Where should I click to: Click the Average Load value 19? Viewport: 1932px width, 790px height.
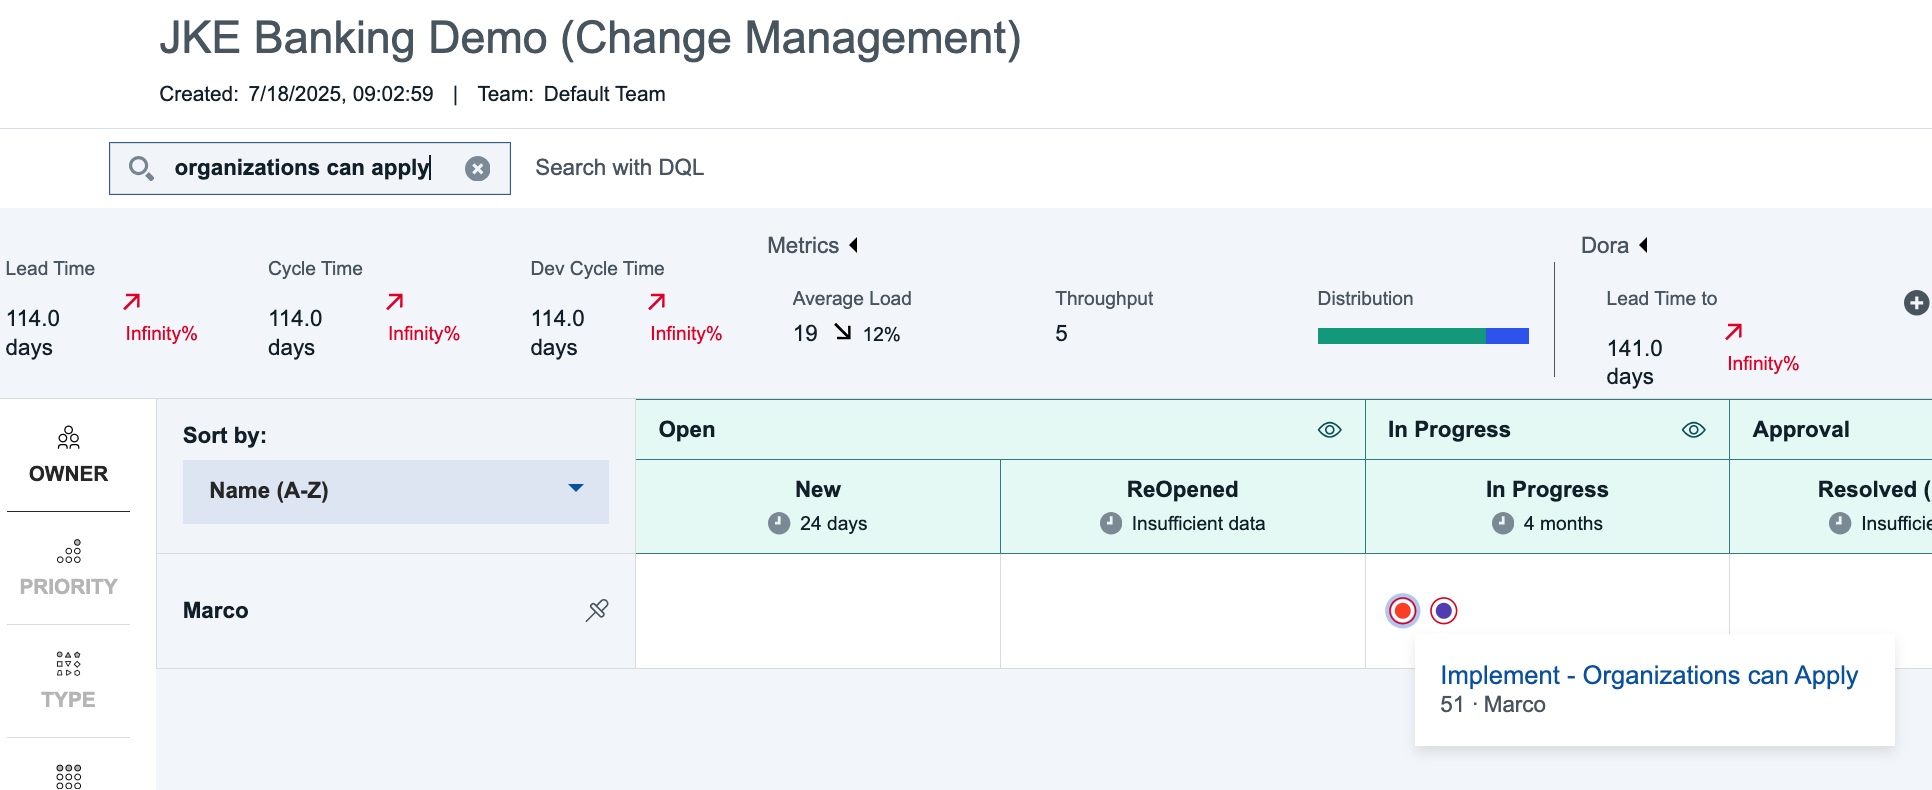coord(805,333)
